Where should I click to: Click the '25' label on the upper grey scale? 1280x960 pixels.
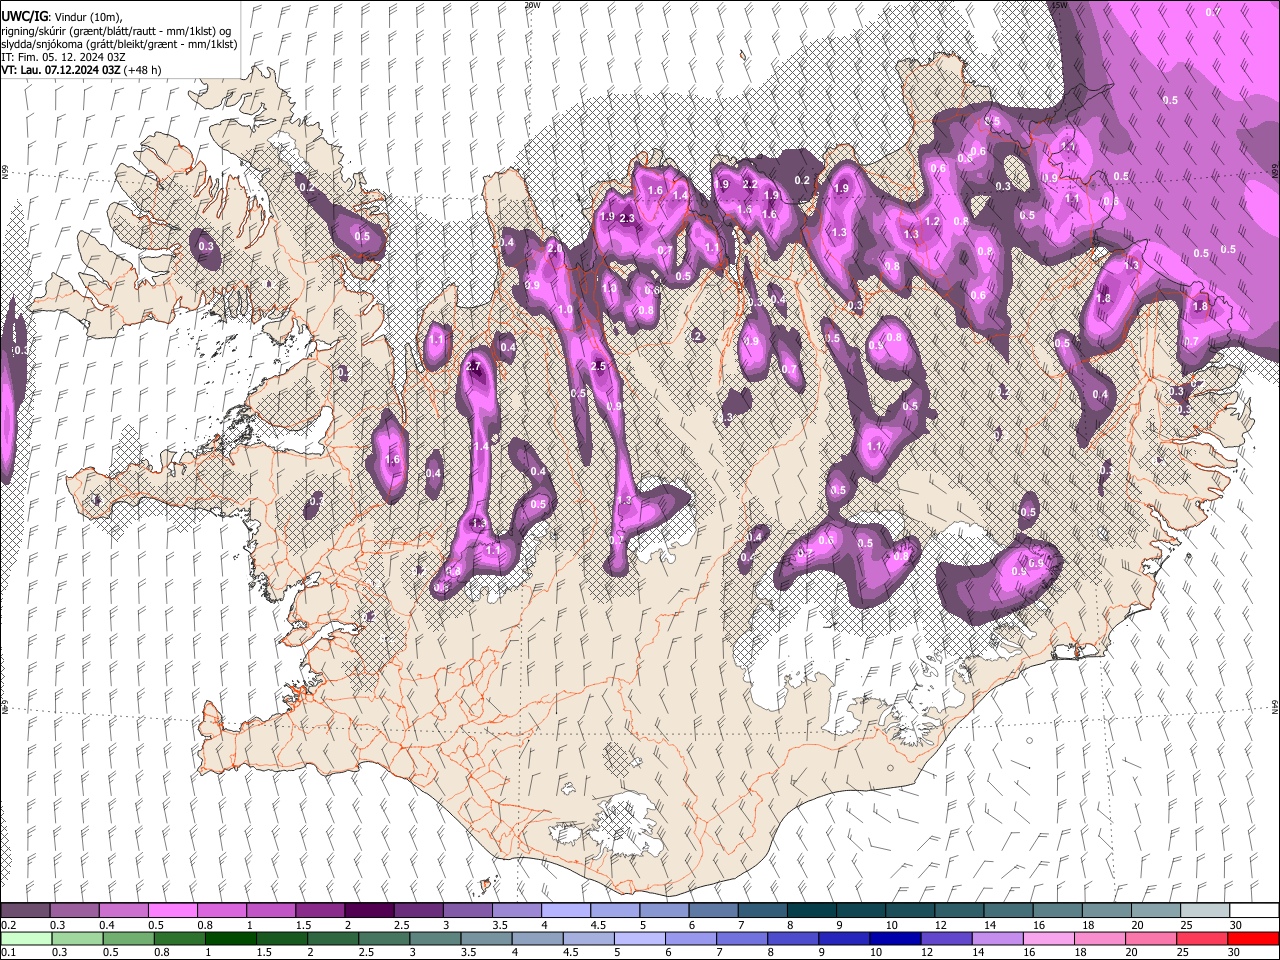(x=1184, y=925)
